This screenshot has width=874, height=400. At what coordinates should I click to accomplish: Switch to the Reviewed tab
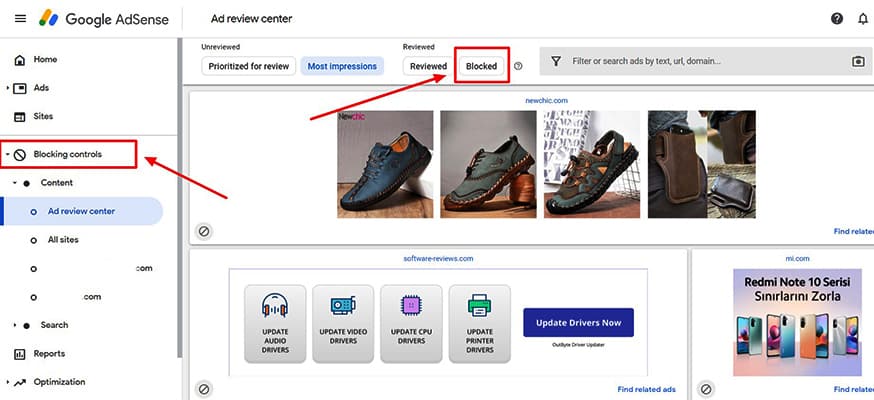(x=428, y=66)
